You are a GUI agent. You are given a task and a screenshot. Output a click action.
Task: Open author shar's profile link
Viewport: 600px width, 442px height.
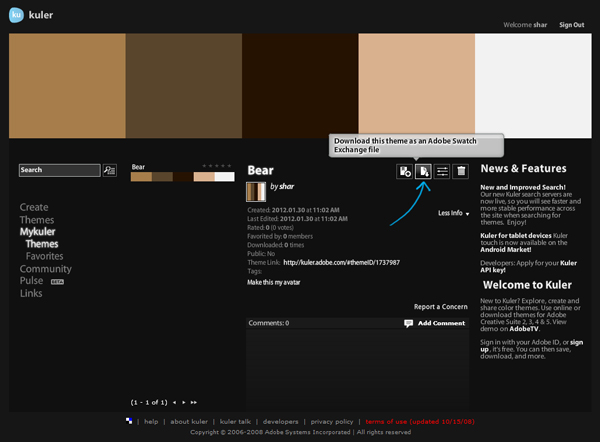[287, 186]
